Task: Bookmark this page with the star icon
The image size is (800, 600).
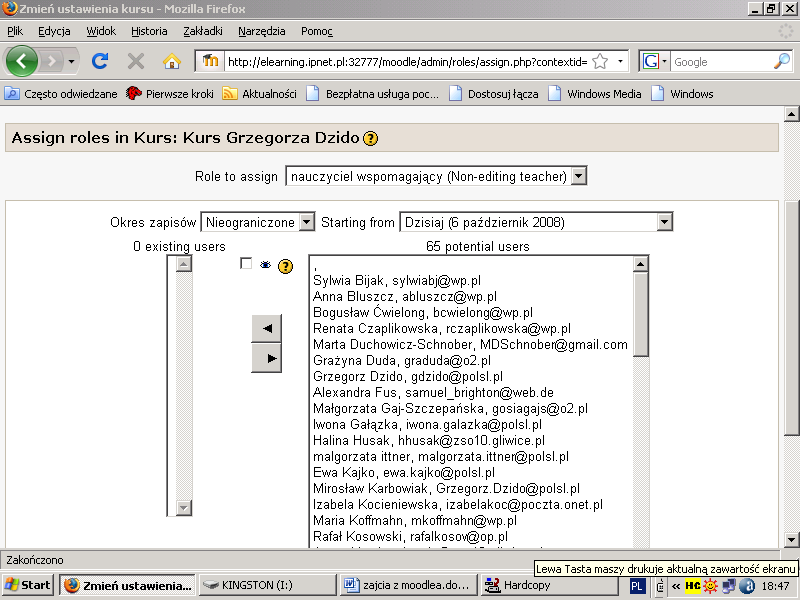Action: click(601, 62)
